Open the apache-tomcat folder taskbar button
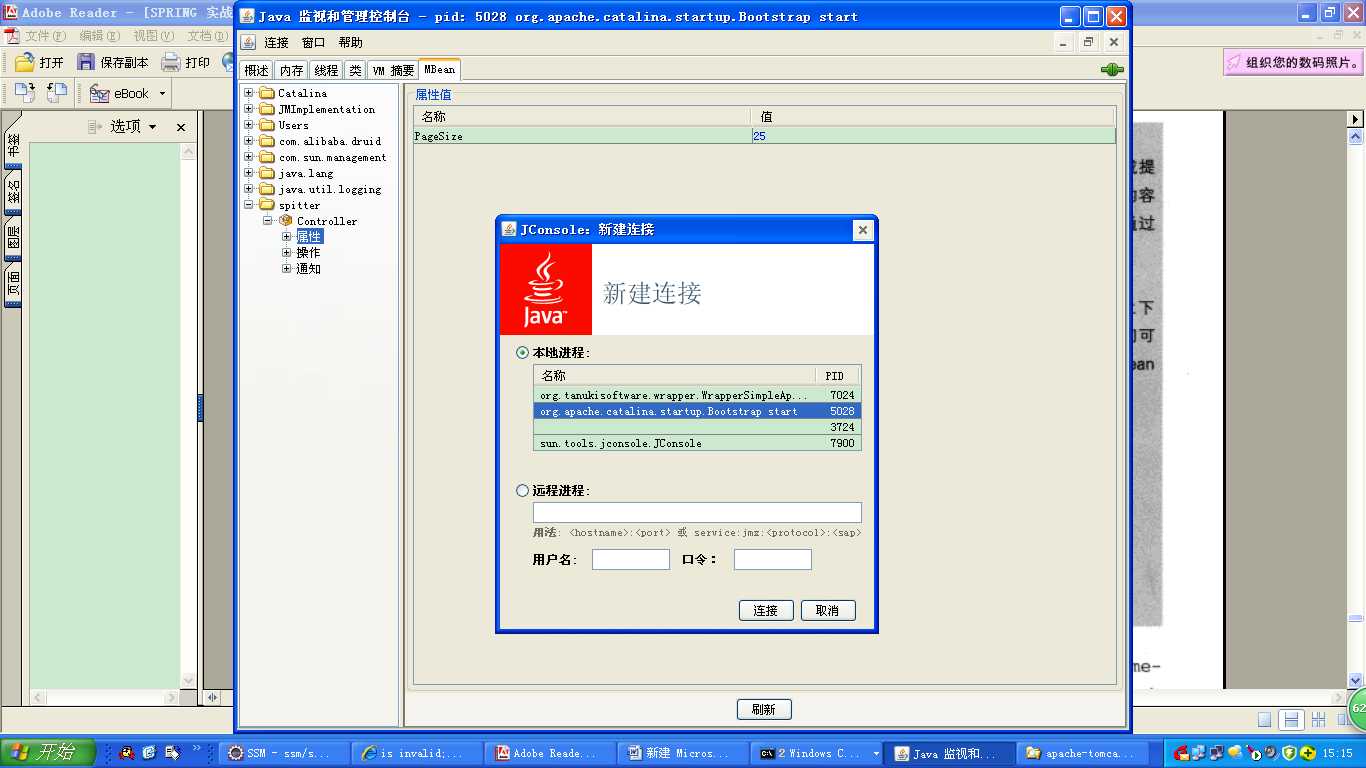The image size is (1366, 768). 1083,753
